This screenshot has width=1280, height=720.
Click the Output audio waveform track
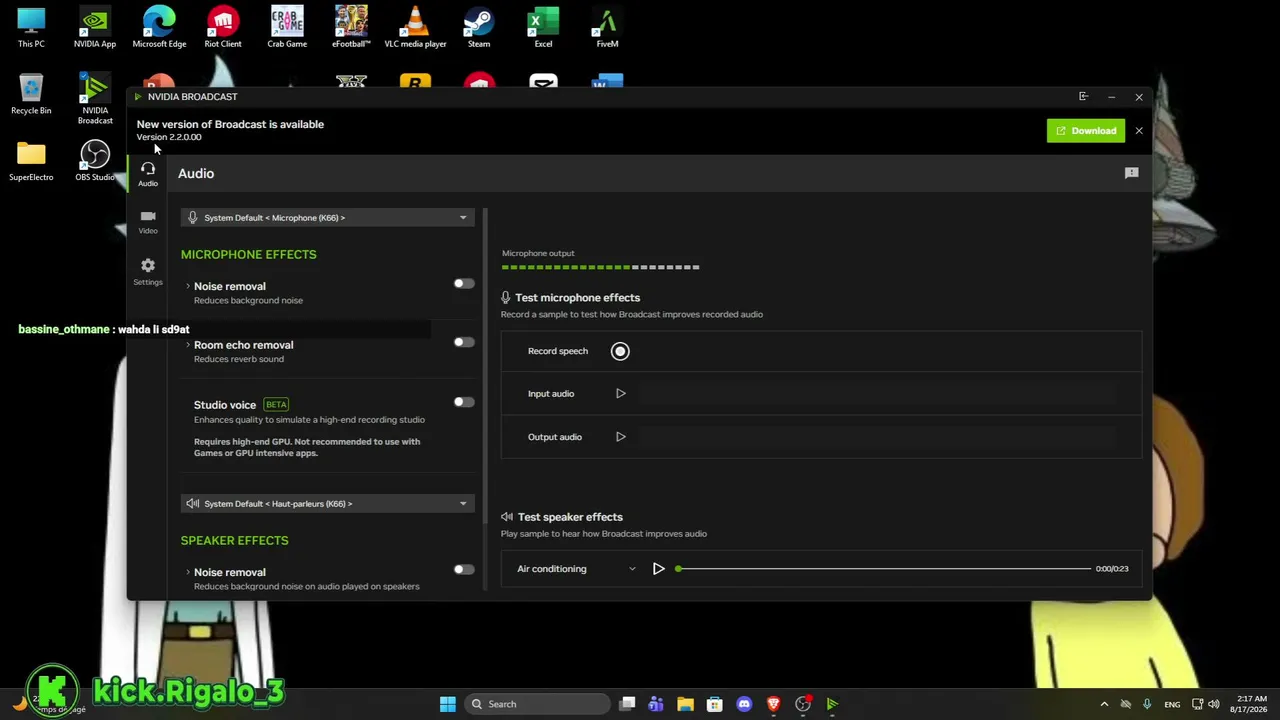pyautogui.click(x=878, y=437)
